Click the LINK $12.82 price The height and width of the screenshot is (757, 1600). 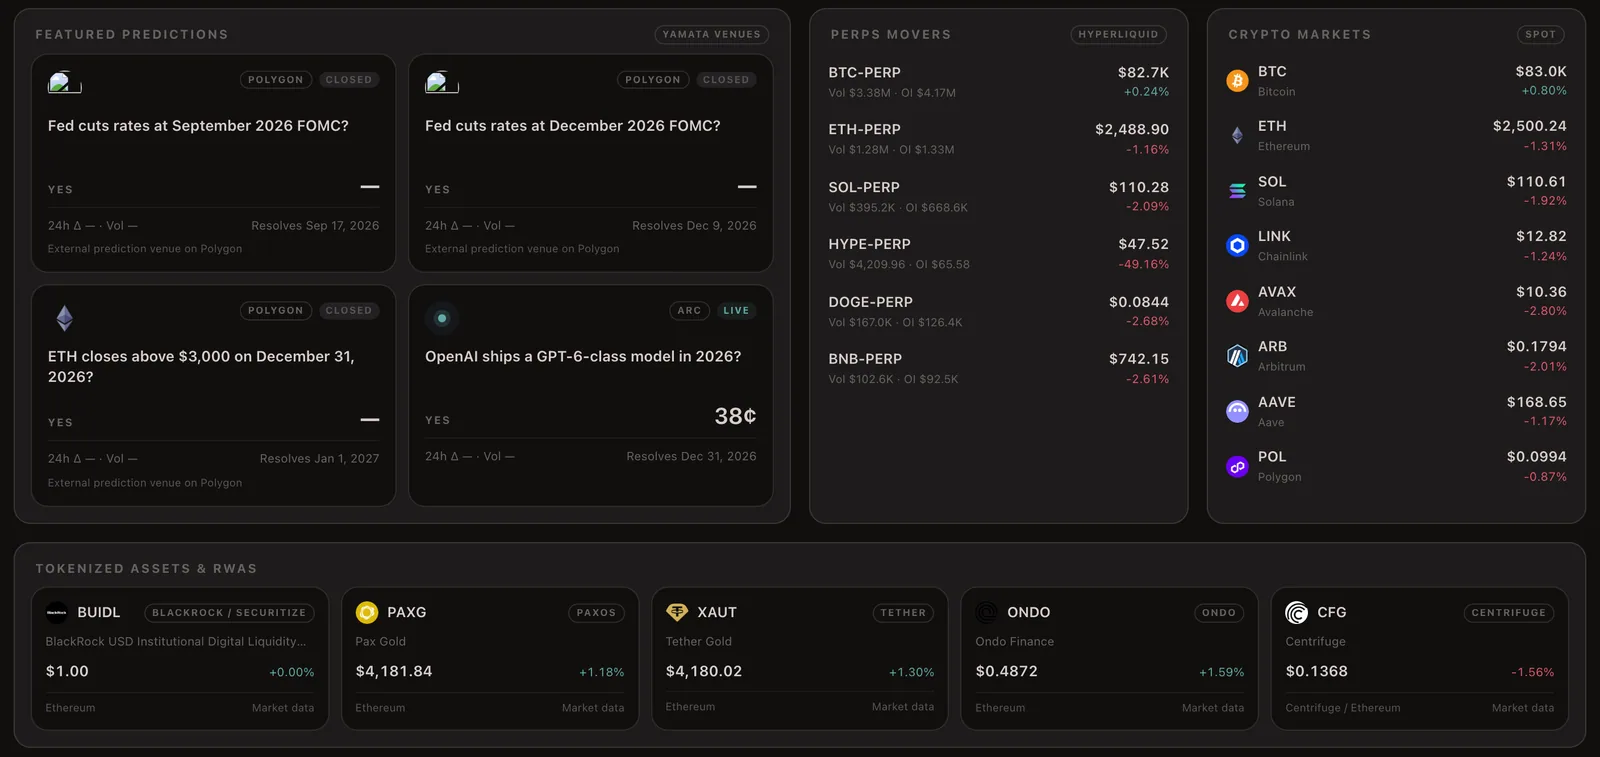[x=1541, y=237]
